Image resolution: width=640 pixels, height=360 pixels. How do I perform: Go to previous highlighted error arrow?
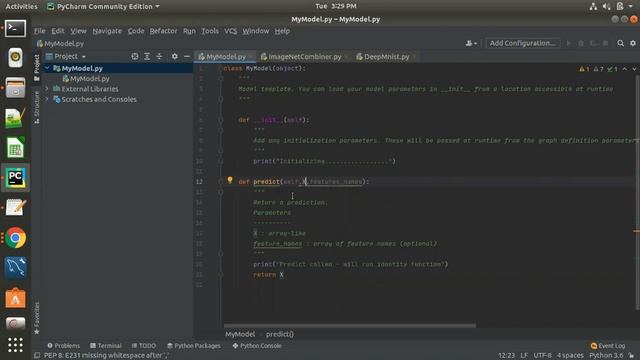pos(625,69)
